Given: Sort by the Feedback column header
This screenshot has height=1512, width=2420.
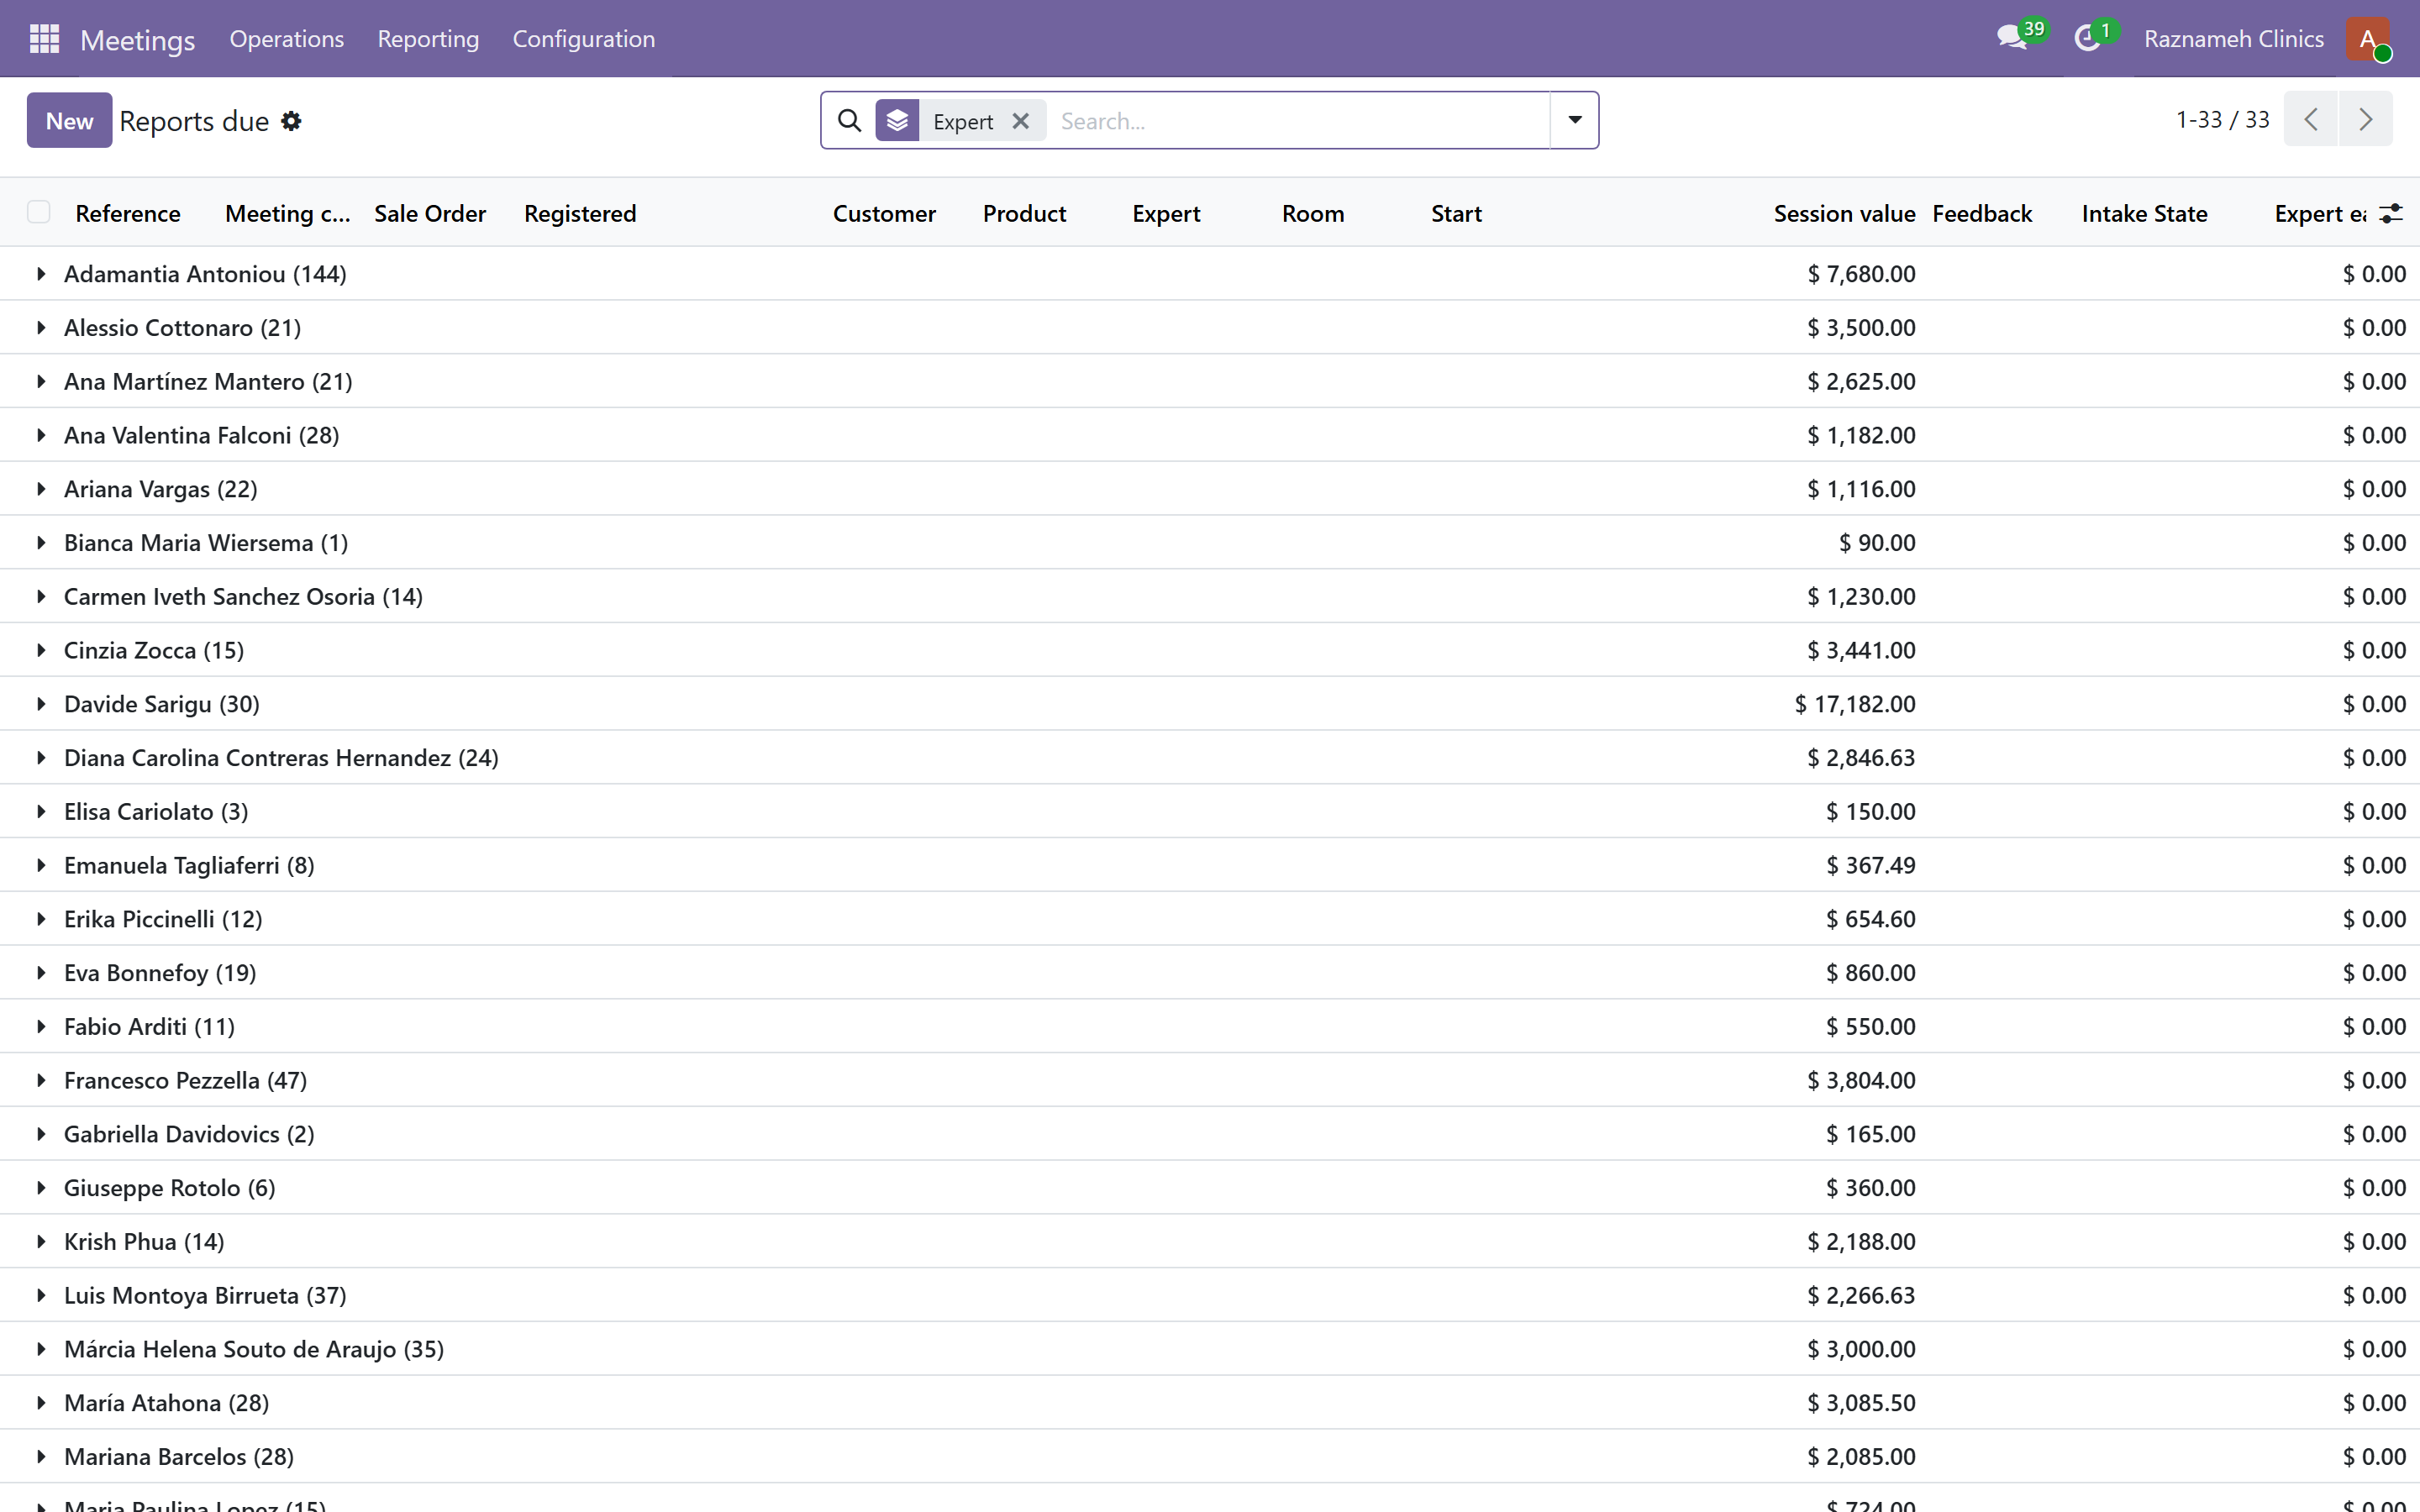Looking at the screenshot, I should coord(1982,213).
